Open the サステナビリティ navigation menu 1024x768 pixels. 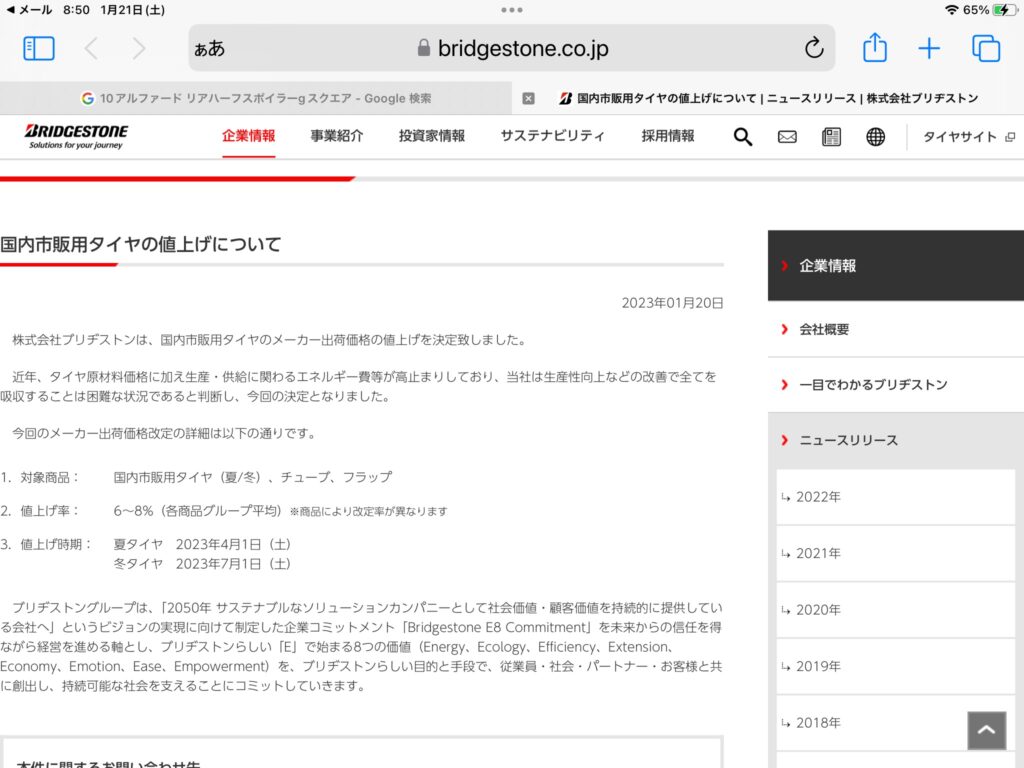(x=552, y=136)
